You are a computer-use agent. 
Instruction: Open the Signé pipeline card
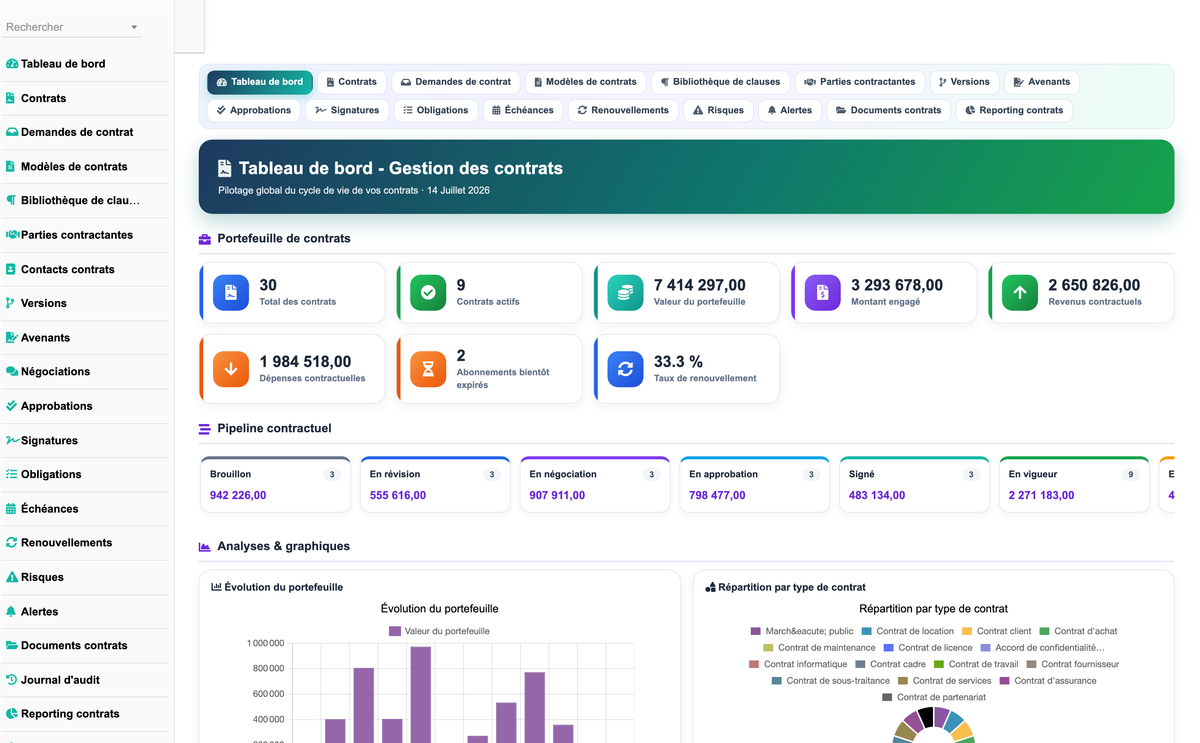click(x=914, y=485)
